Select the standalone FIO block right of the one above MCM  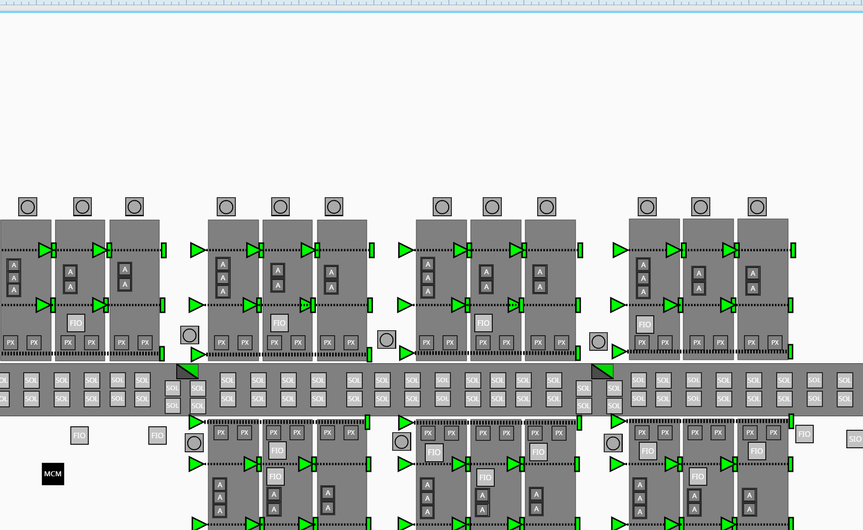[157, 435]
